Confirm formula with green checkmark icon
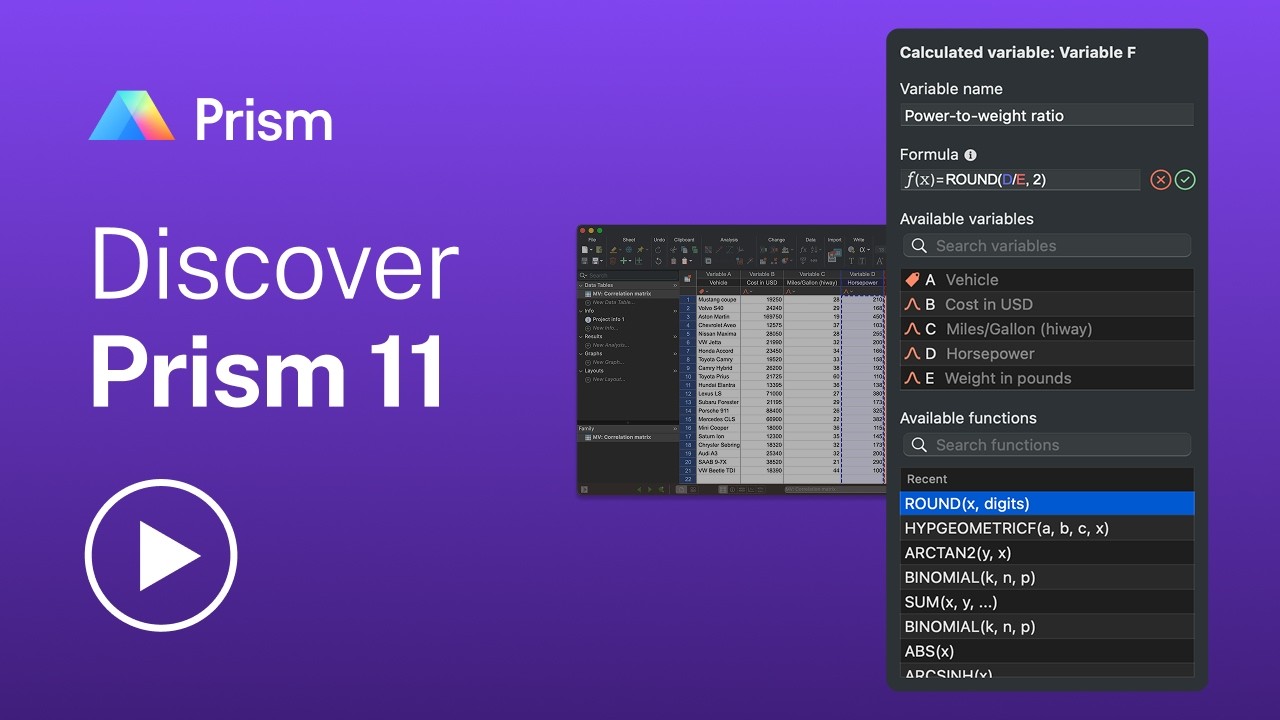 point(1185,180)
